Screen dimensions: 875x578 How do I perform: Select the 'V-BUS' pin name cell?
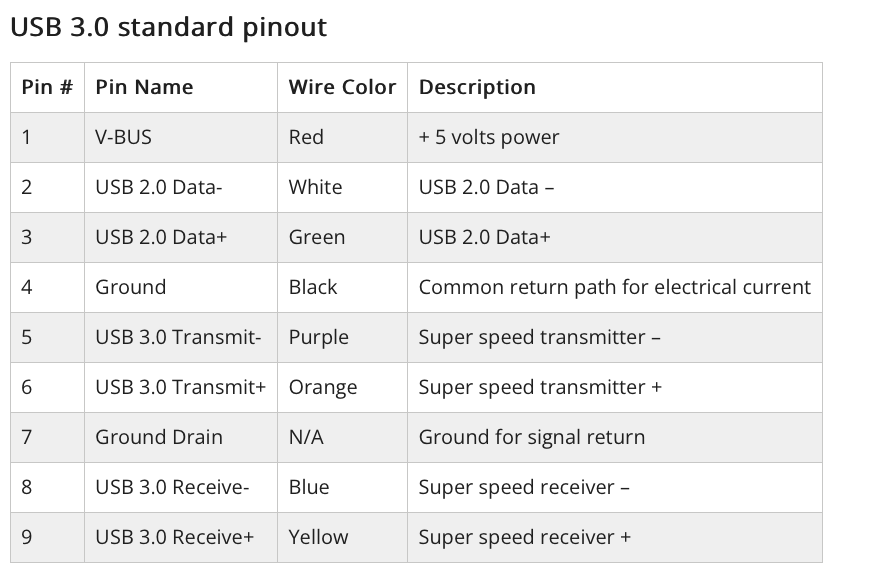pos(181,137)
